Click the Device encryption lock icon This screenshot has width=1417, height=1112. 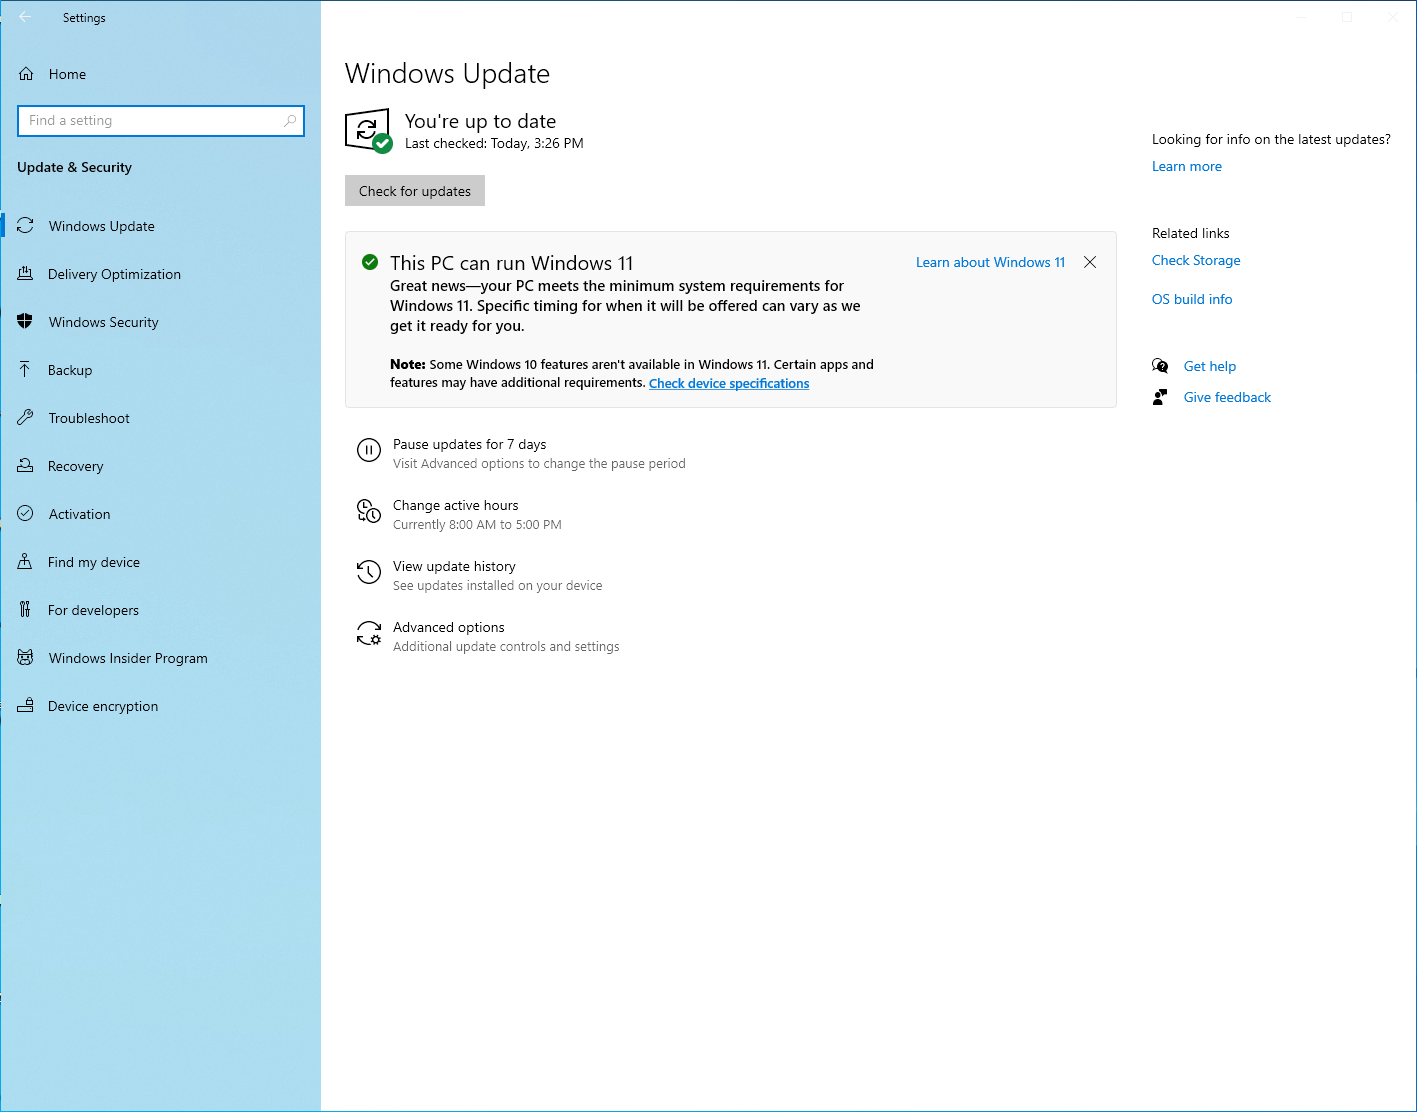point(26,706)
